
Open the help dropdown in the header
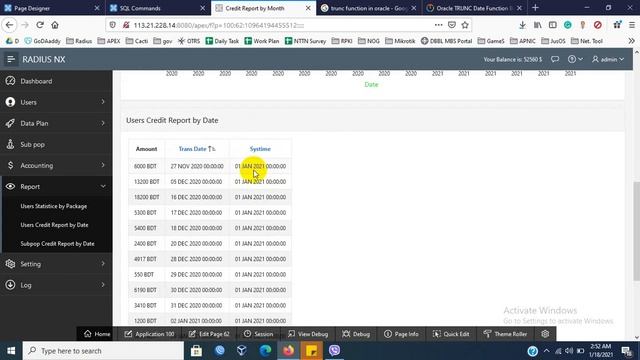575,59
